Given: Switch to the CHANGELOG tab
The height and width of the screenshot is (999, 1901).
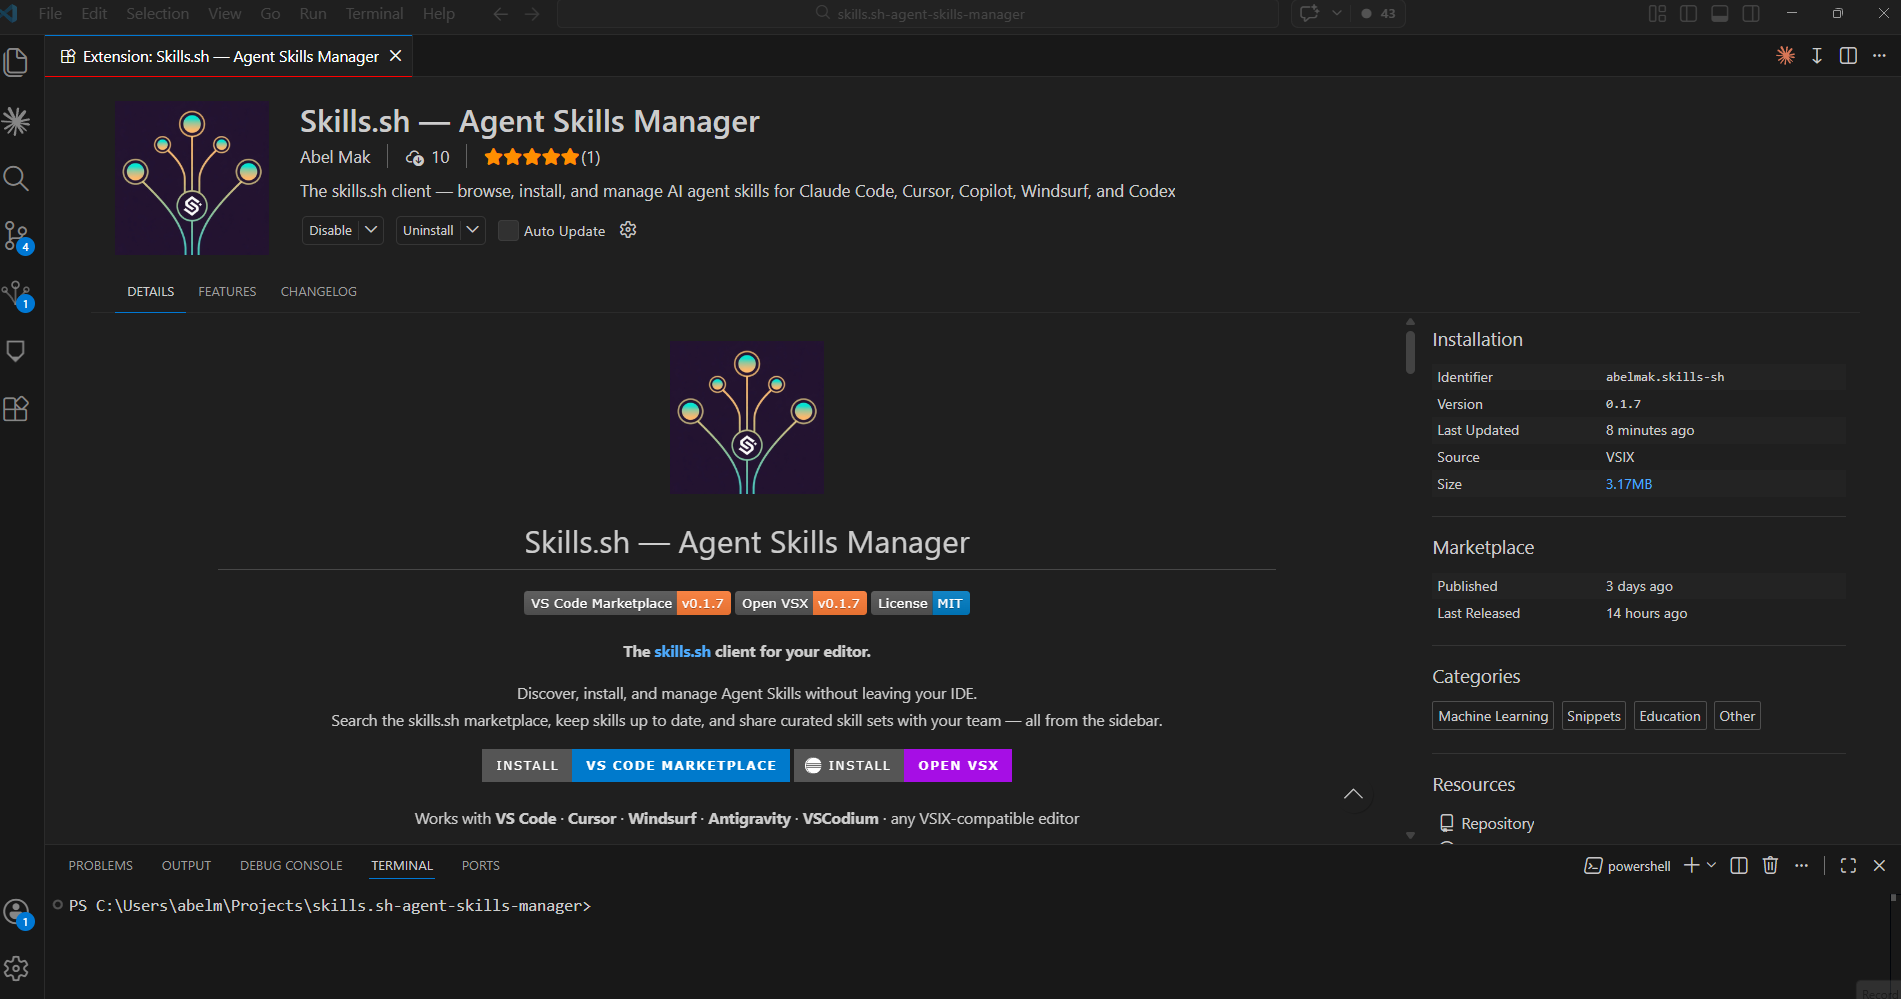Looking at the screenshot, I should pos(318,292).
